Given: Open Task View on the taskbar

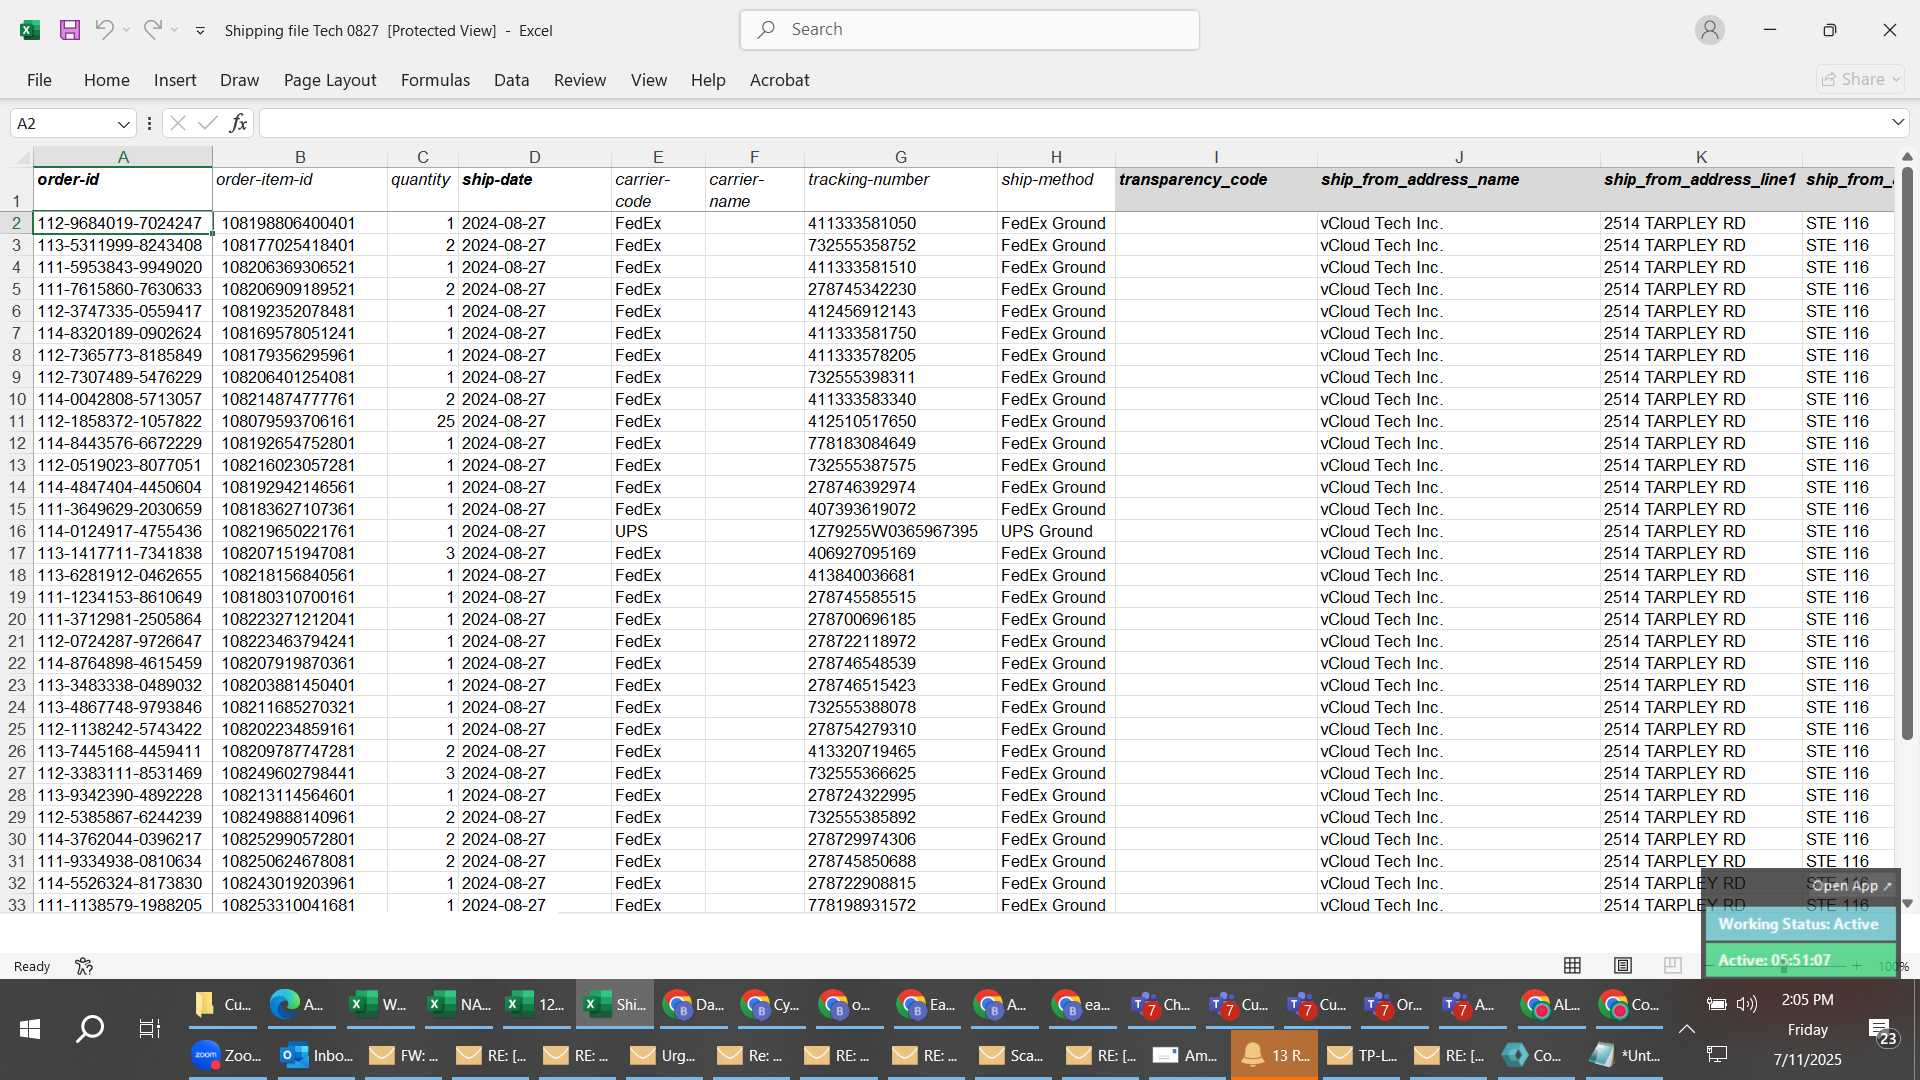Looking at the screenshot, I should [149, 1028].
